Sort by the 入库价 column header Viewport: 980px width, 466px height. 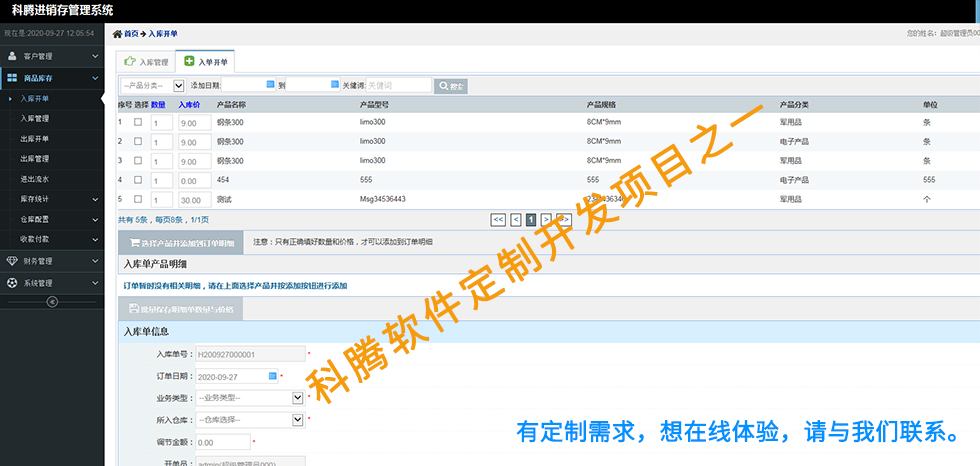pos(189,105)
